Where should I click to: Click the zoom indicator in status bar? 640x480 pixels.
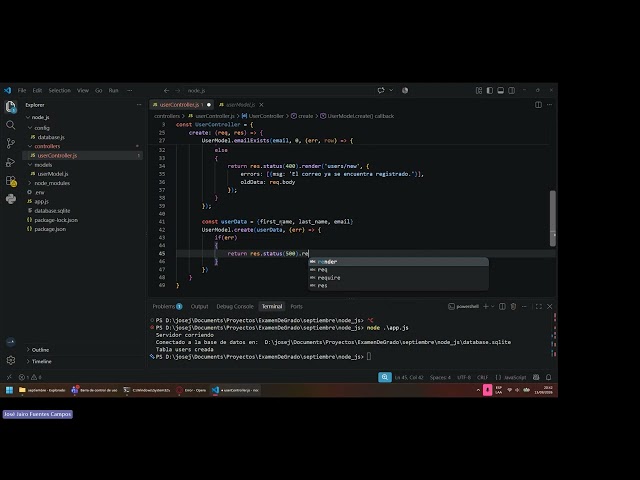[384, 377]
